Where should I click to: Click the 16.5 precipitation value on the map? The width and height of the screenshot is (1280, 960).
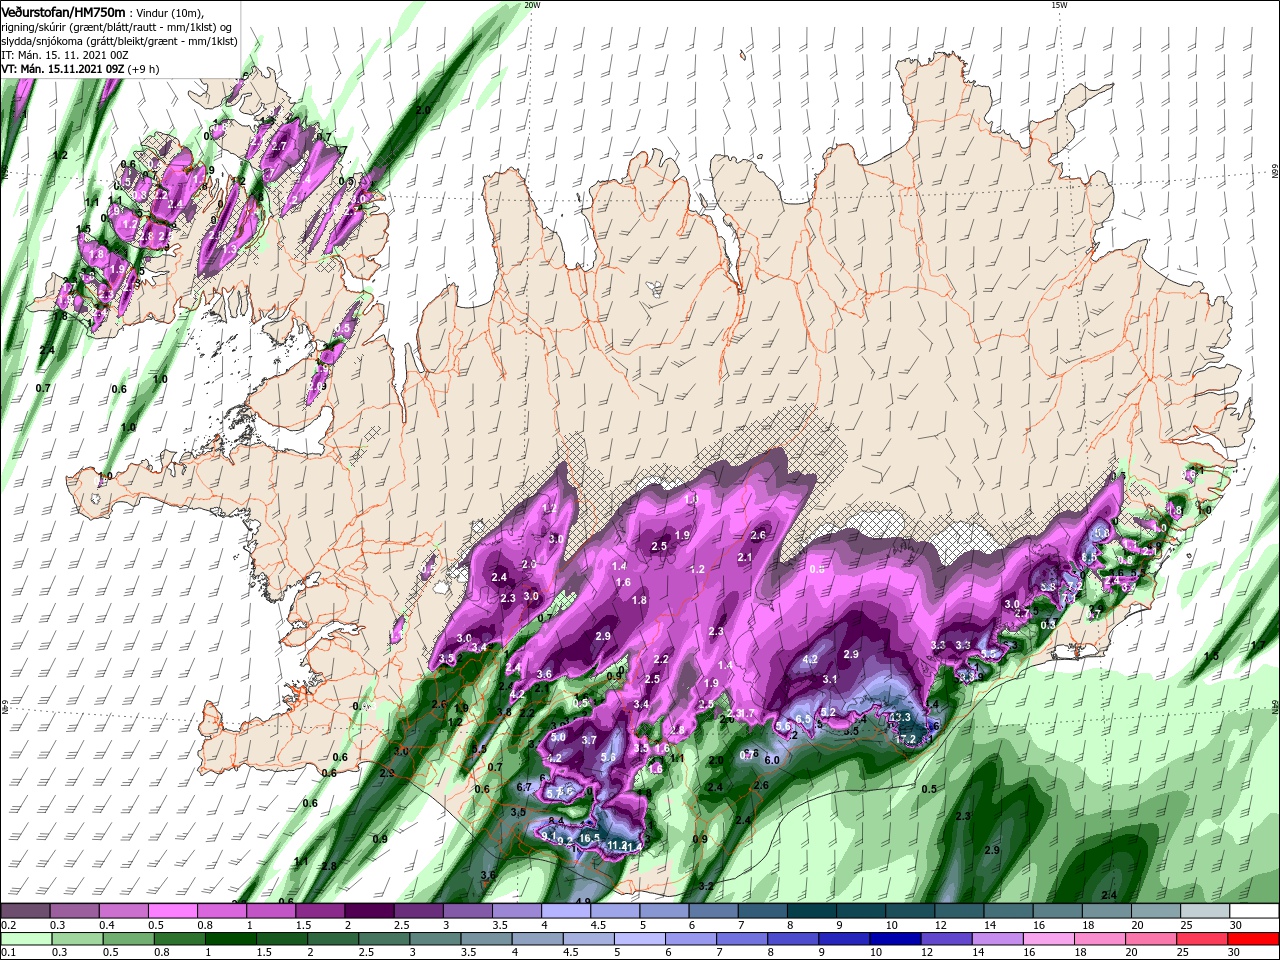(590, 838)
